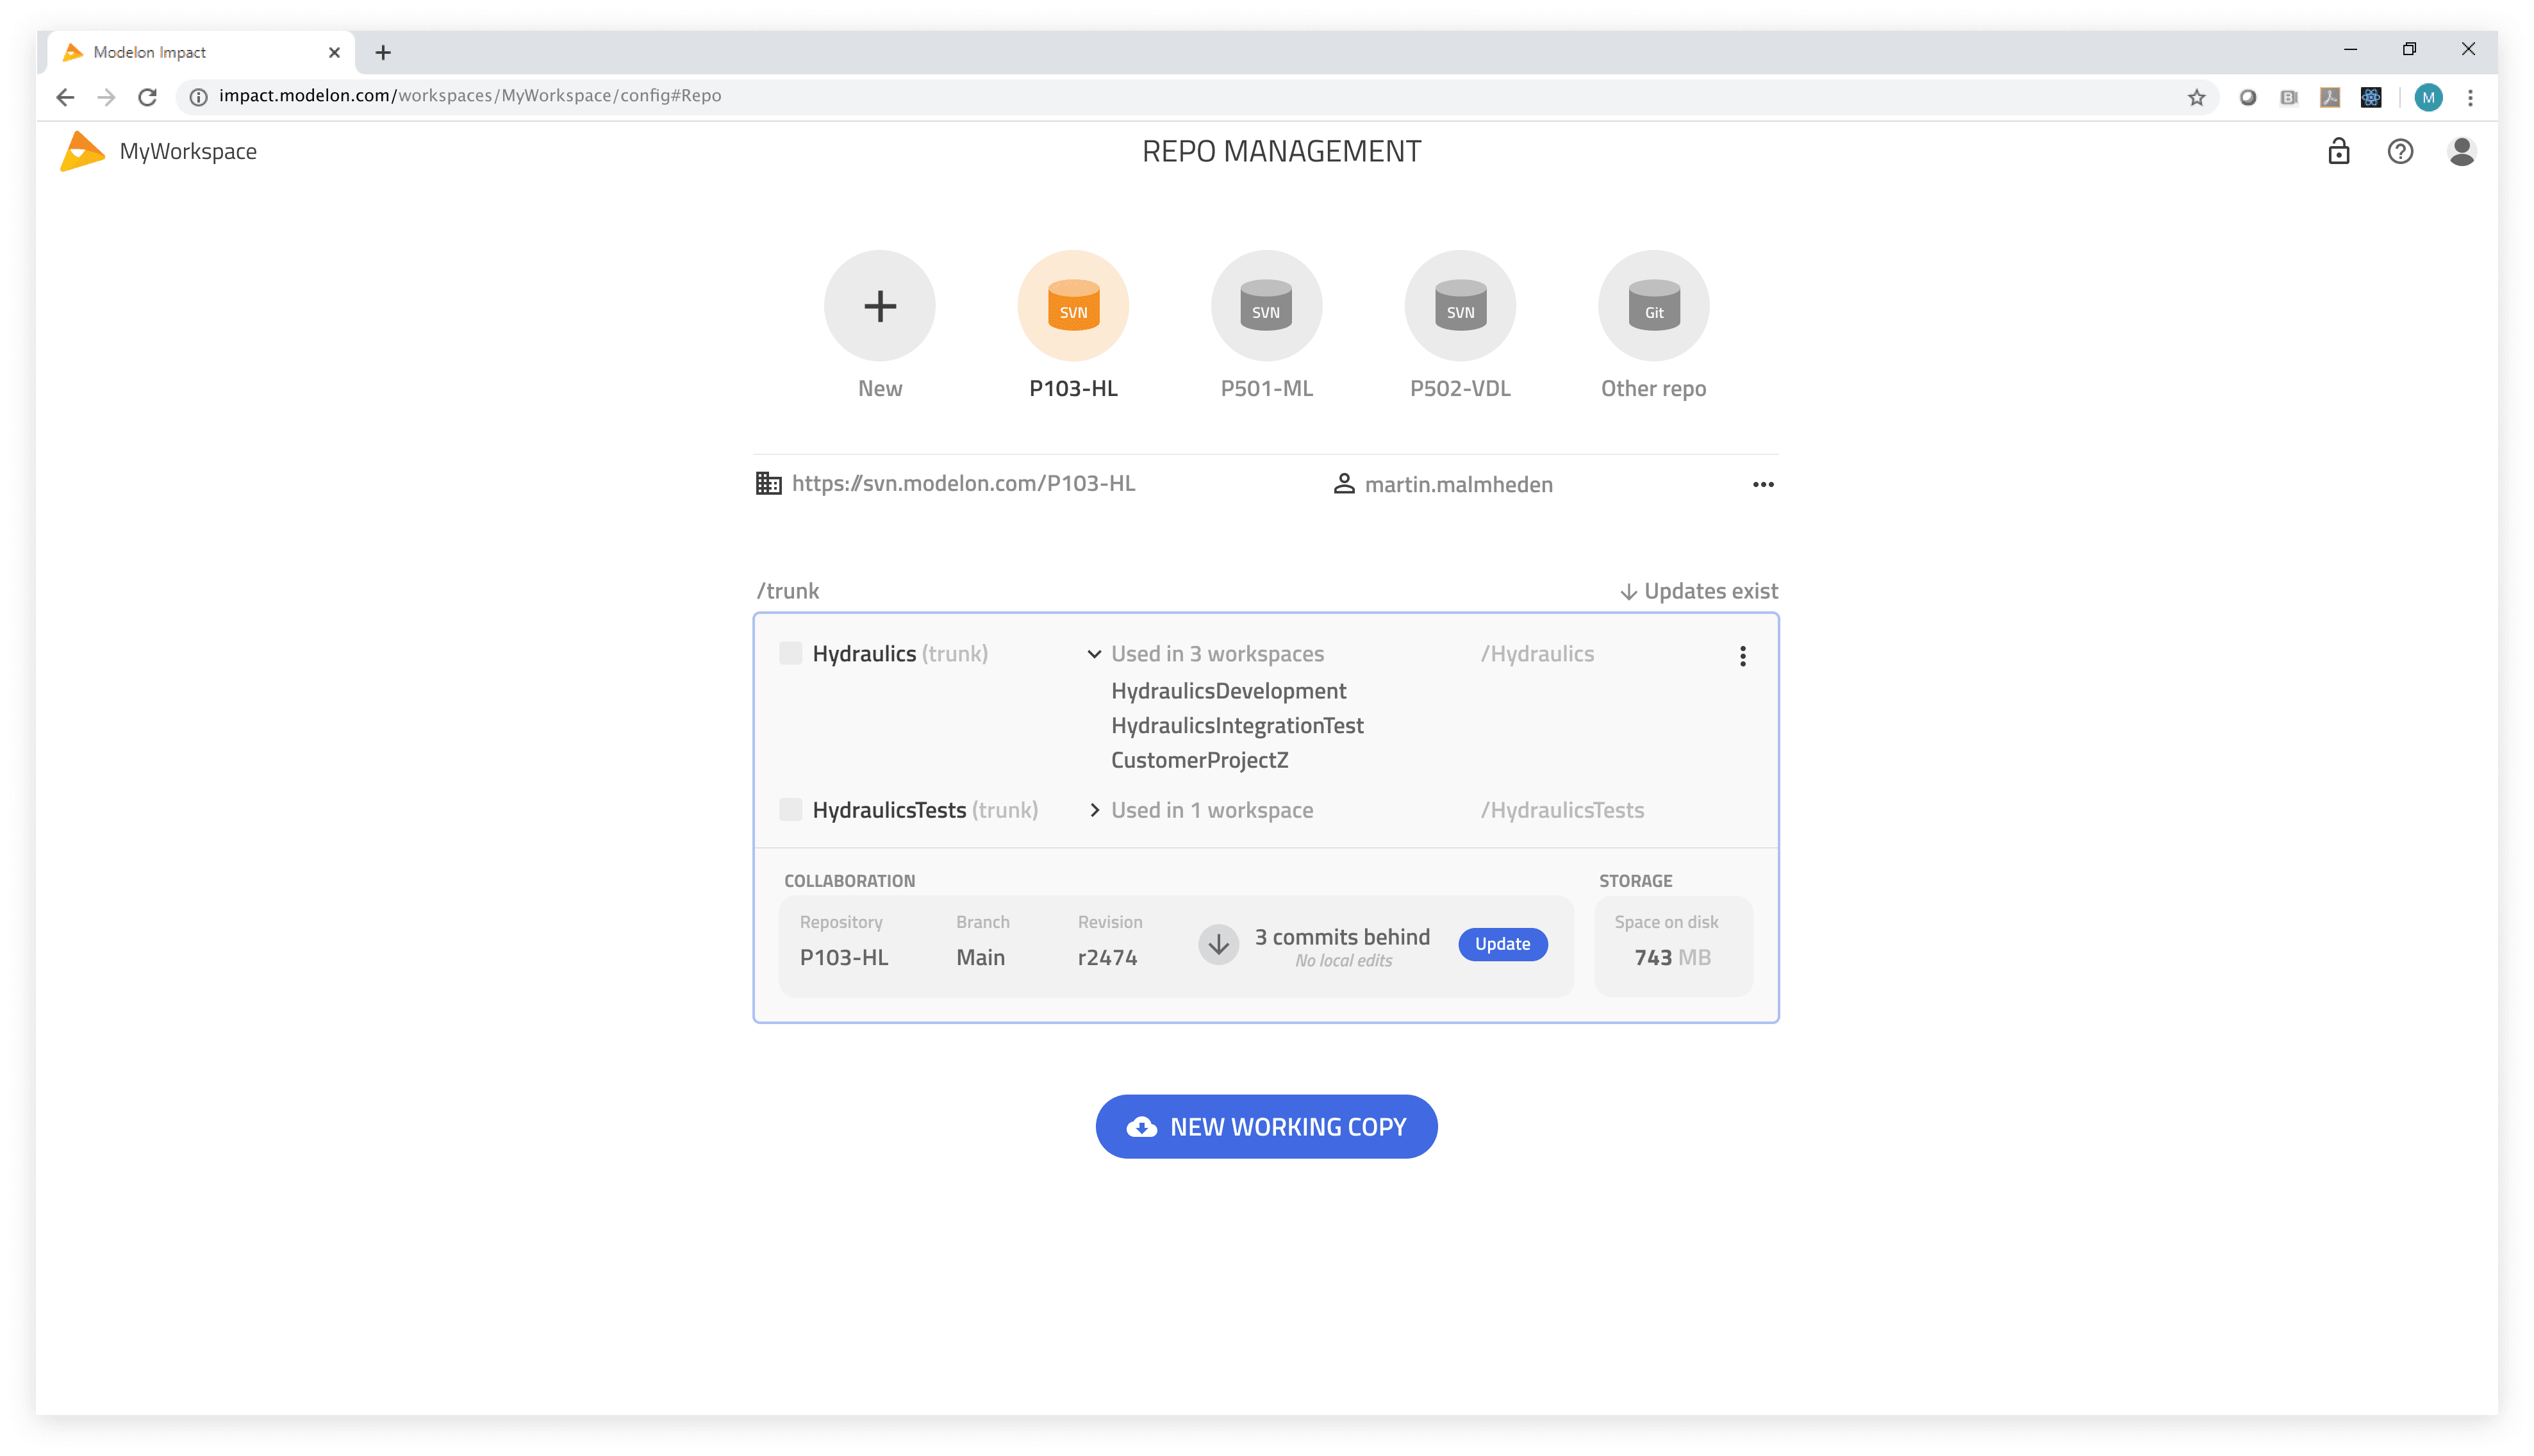2534x1456 pixels.
Task: Click the r2474 revision value
Action: (1107, 958)
